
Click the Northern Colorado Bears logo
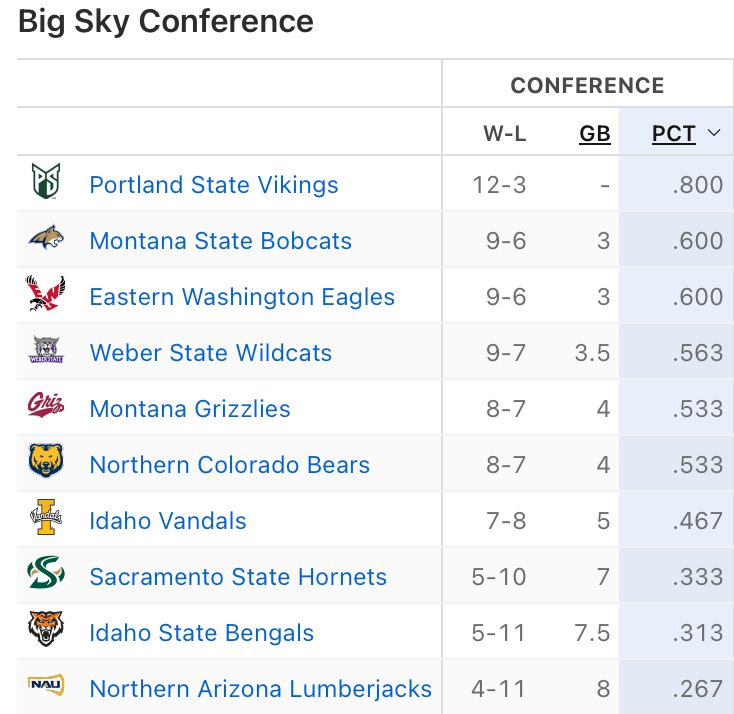(46, 463)
